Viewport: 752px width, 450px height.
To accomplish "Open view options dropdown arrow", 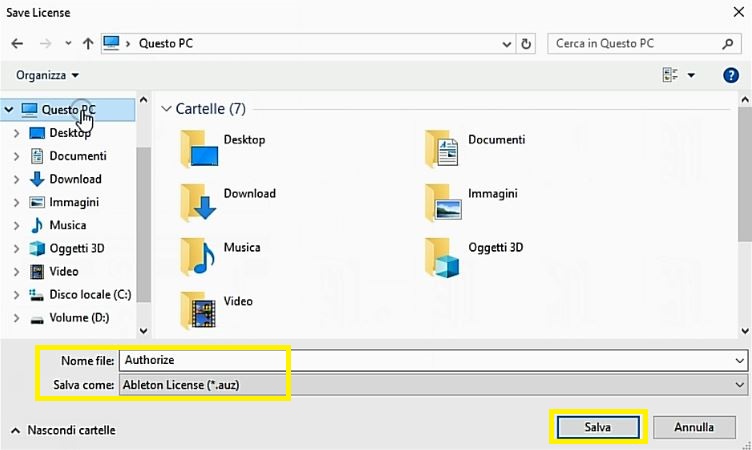I will (691, 75).
